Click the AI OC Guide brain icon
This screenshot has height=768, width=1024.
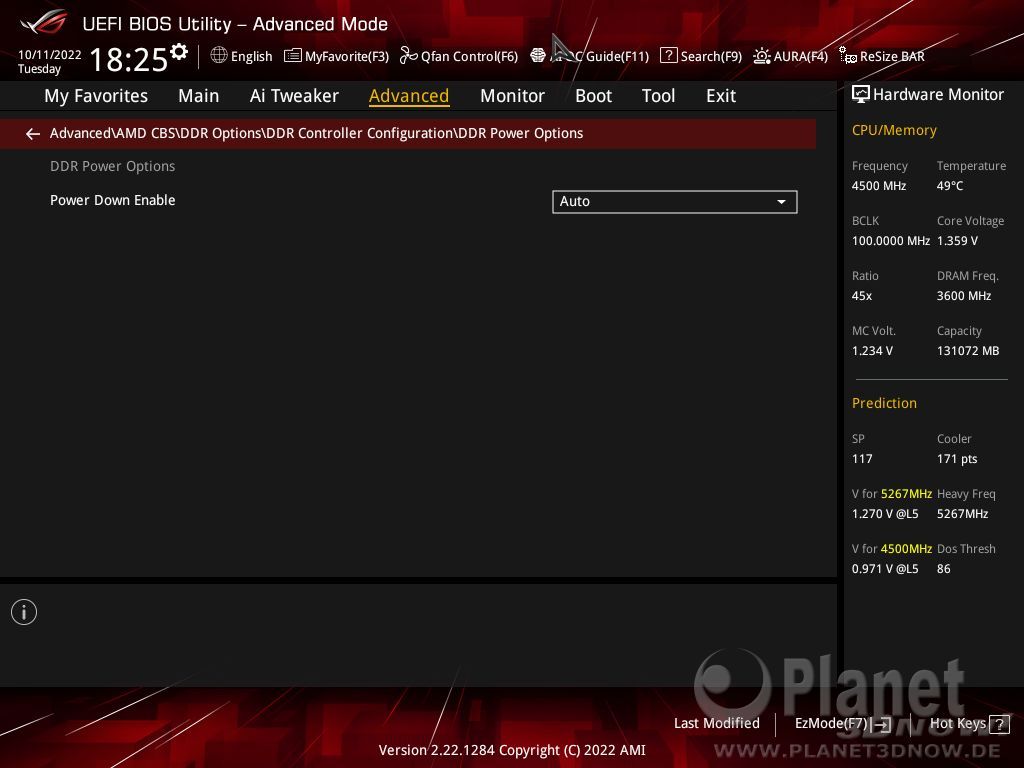tap(538, 56)
